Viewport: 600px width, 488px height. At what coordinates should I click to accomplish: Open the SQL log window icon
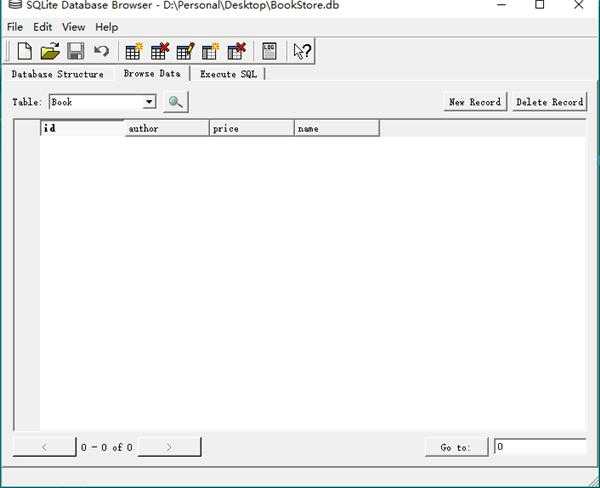(x=269, y=51)
